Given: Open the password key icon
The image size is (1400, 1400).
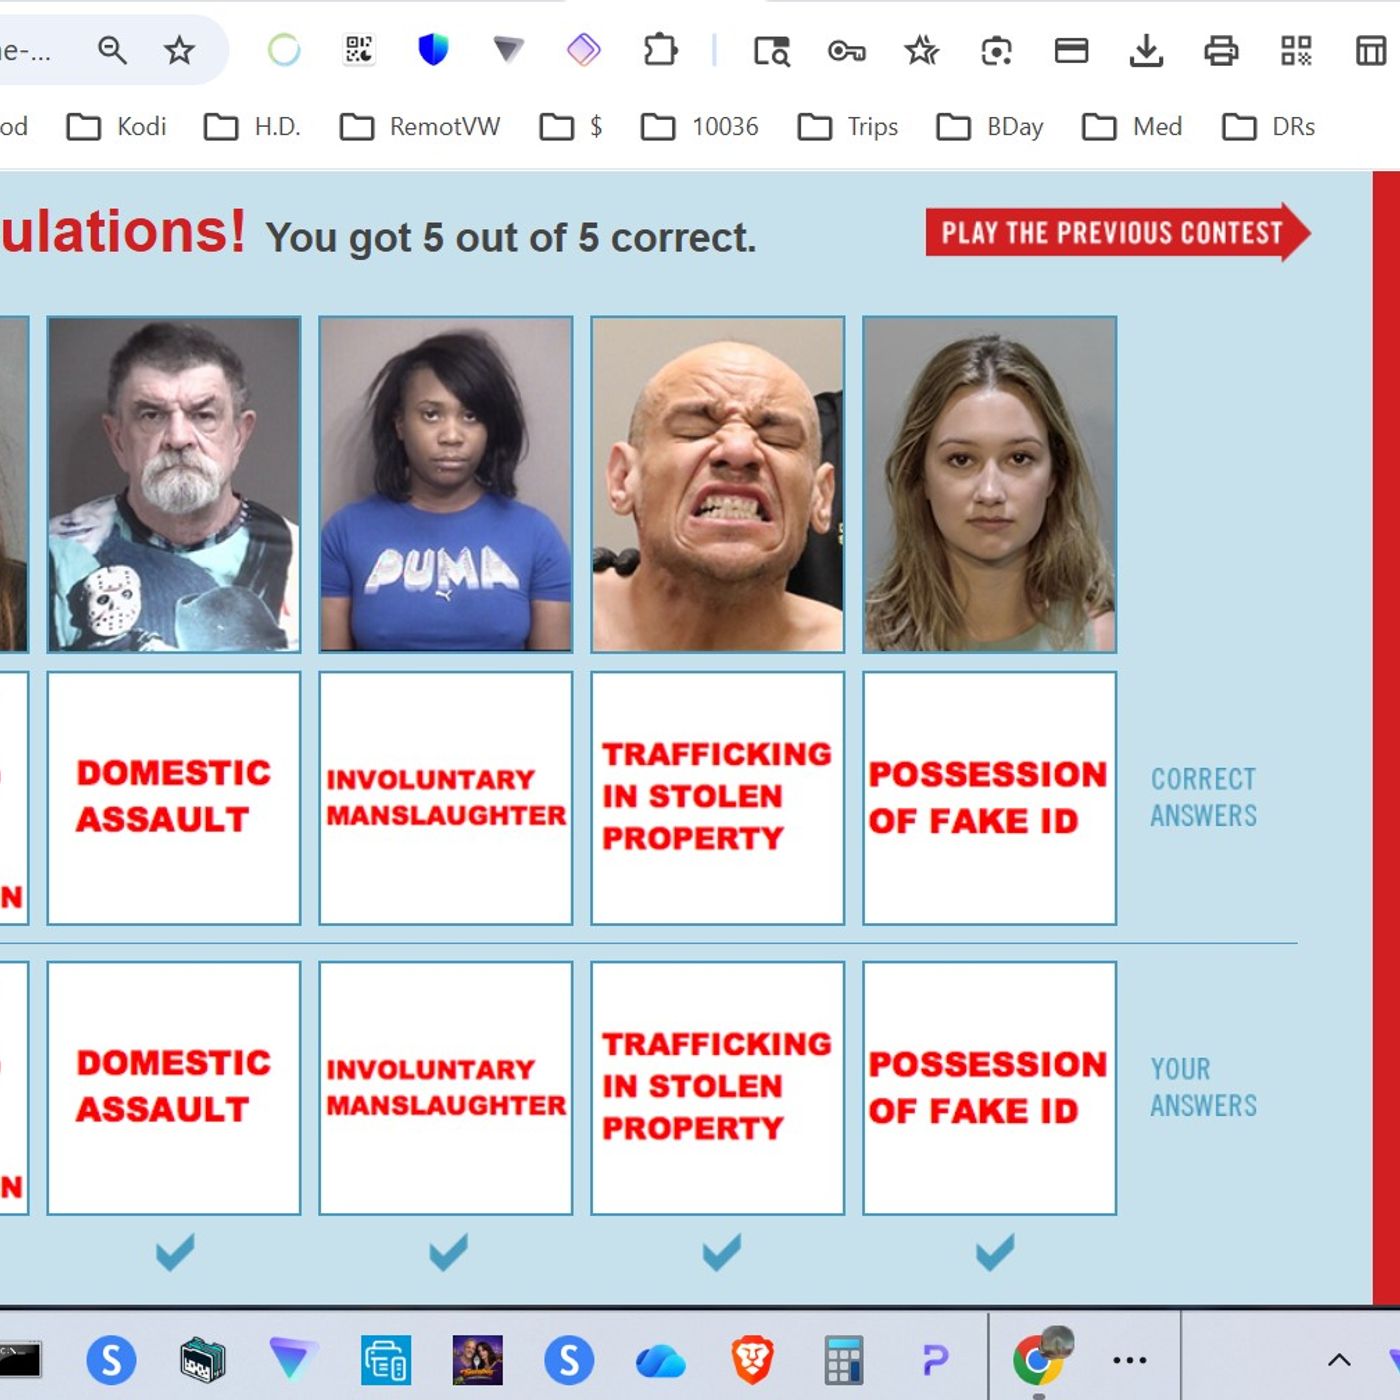Looking at the screenshot, I should [847, 51].
